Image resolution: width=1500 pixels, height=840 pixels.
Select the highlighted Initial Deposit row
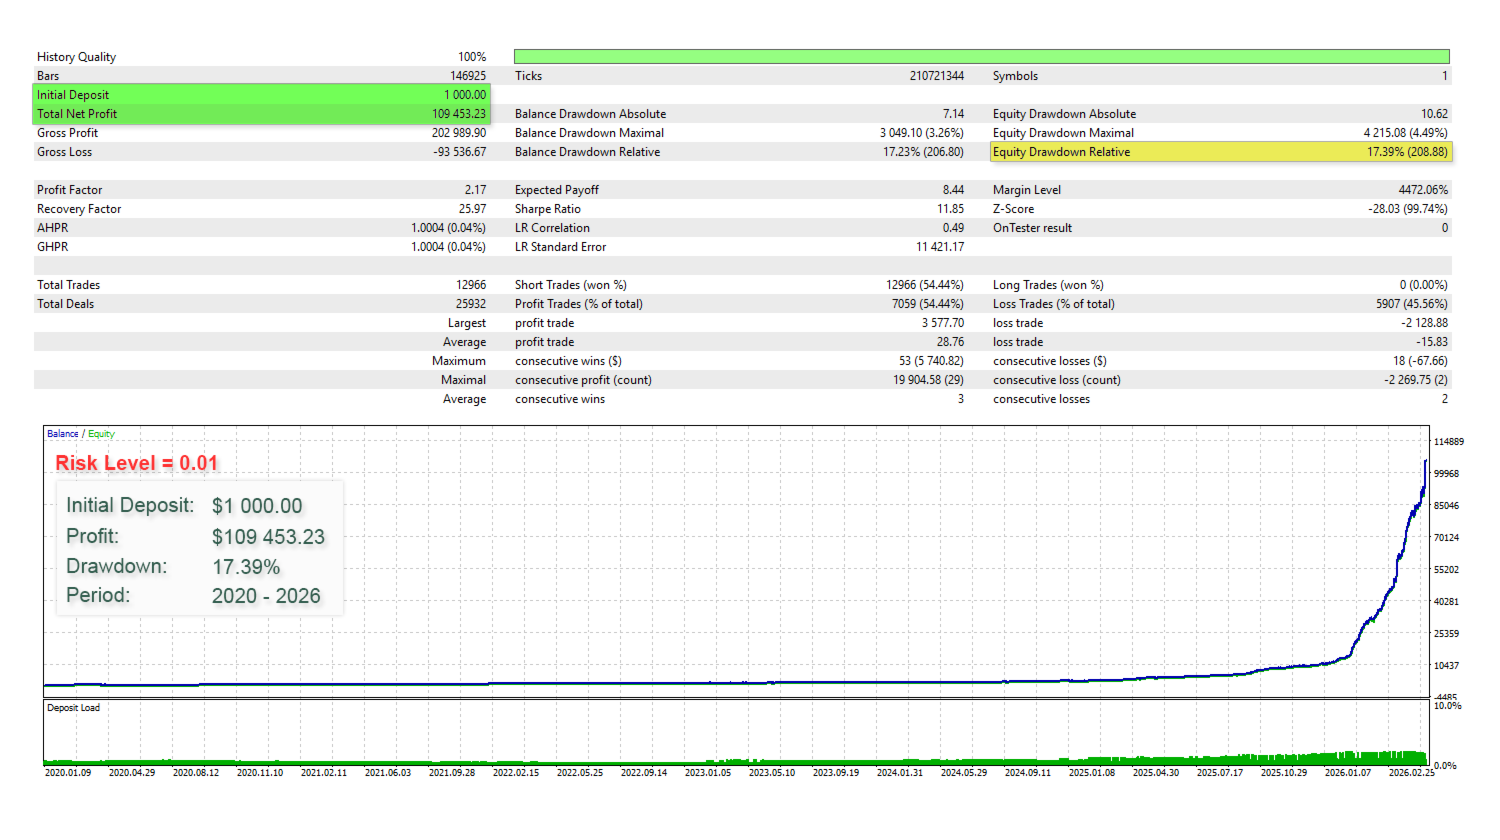262,95
